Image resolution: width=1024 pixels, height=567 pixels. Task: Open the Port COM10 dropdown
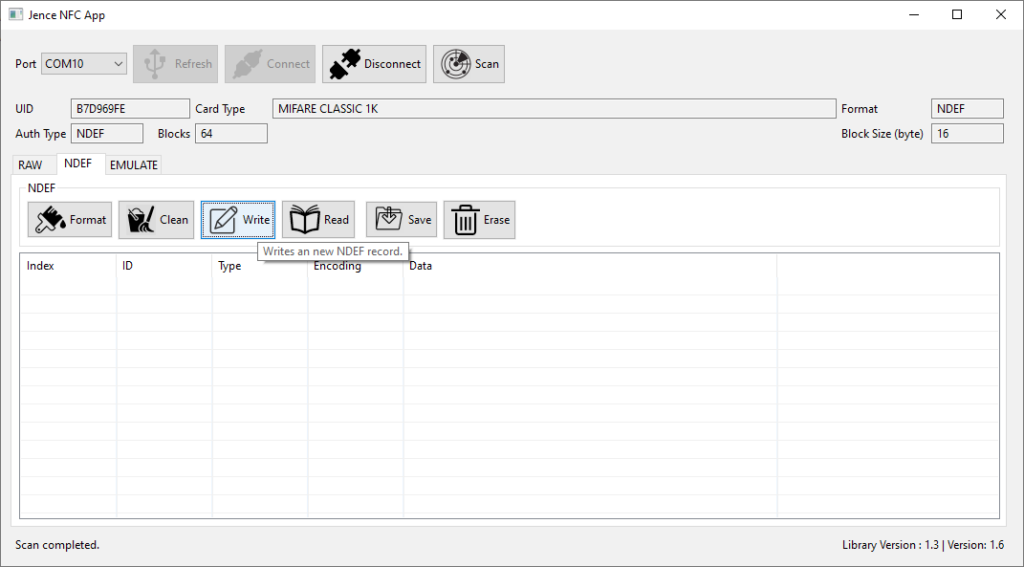click(84, 64)
